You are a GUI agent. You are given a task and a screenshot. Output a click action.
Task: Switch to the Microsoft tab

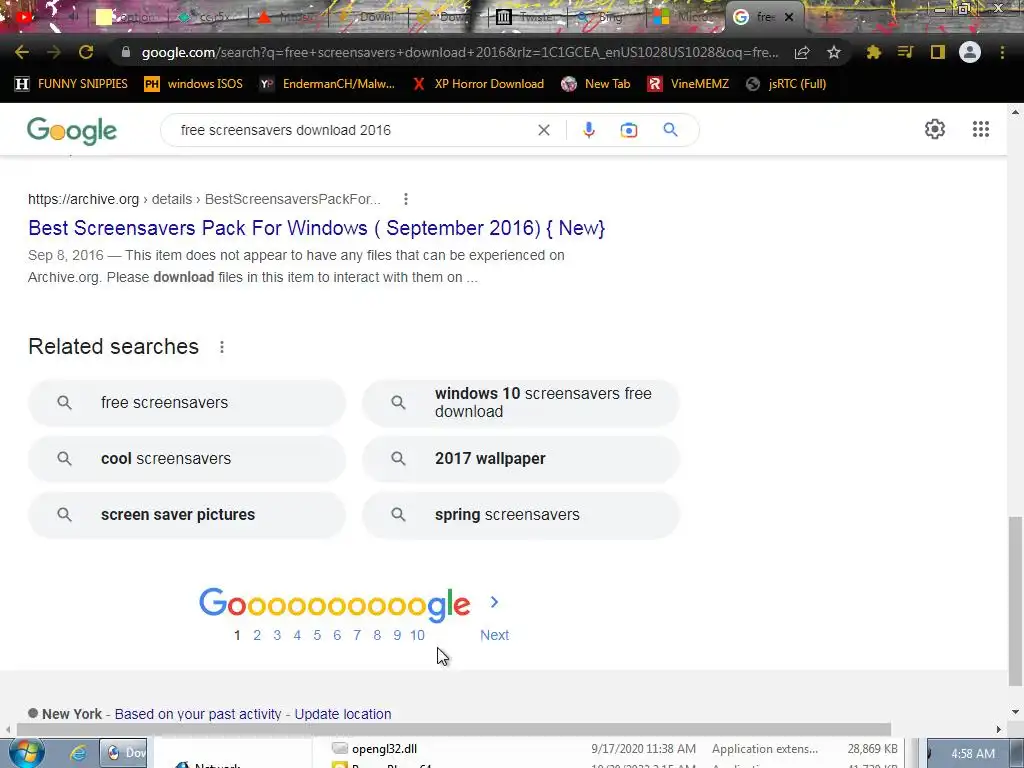click(684, 17)
